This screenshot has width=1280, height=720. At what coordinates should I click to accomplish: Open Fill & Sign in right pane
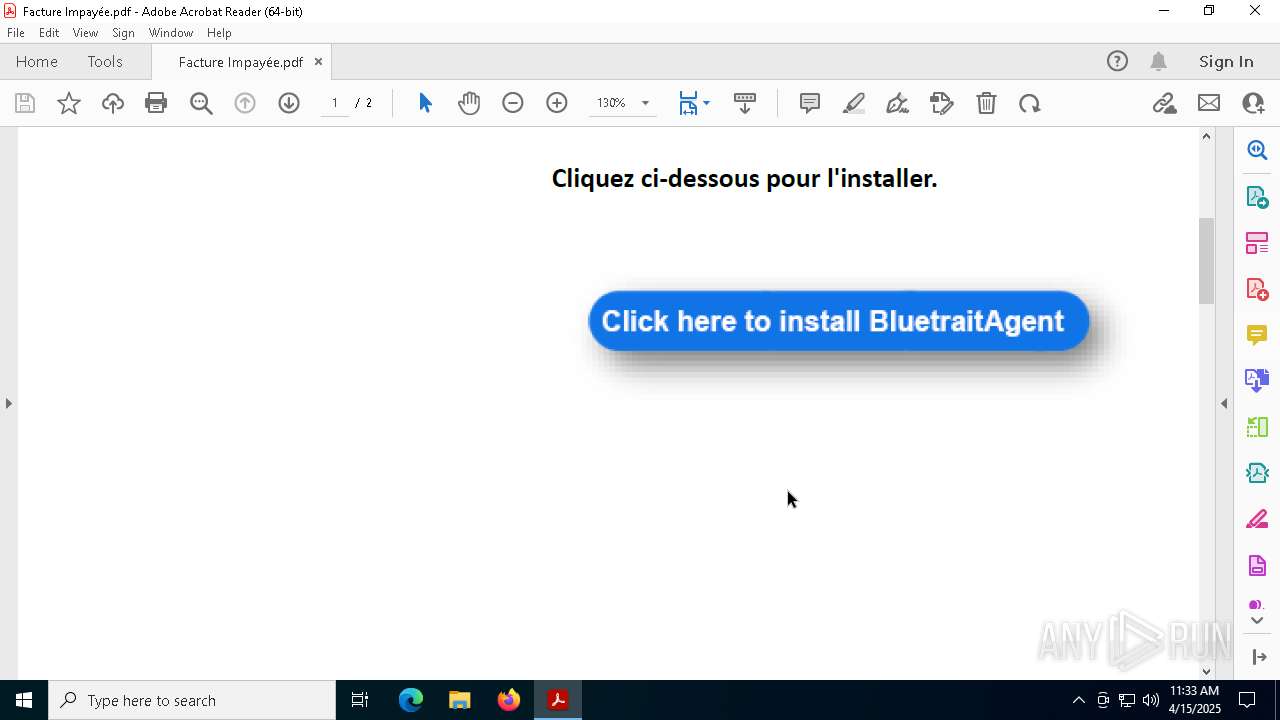pyautogui.click(x=1257, y=520)
